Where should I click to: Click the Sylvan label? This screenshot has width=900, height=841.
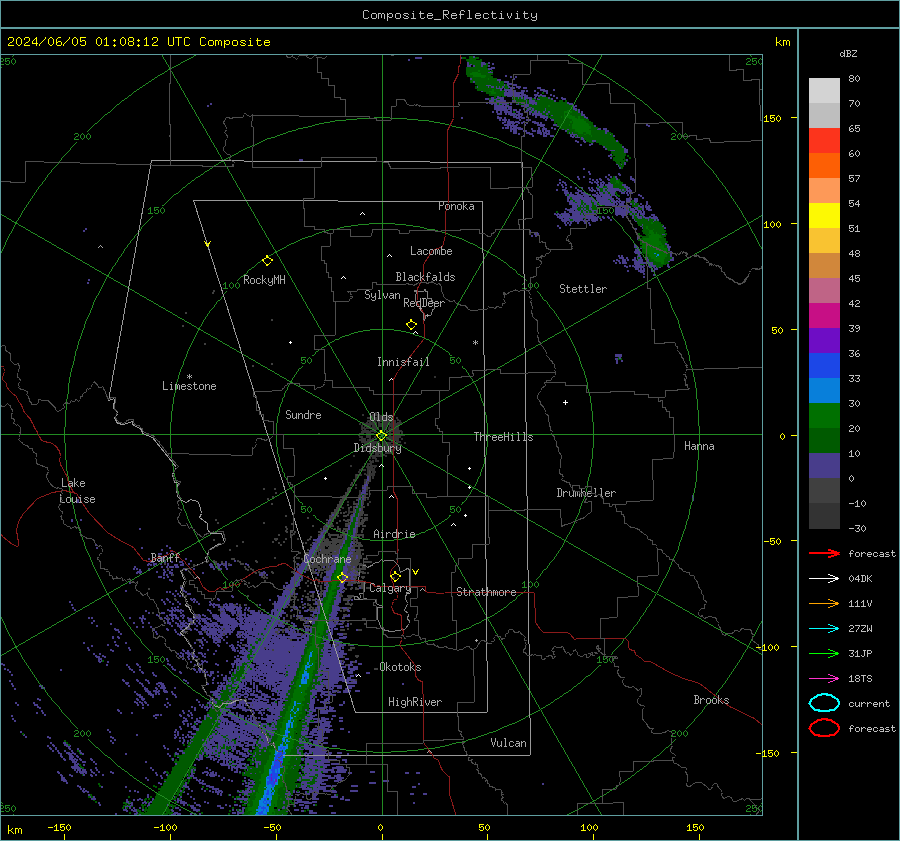pos(382,295)
